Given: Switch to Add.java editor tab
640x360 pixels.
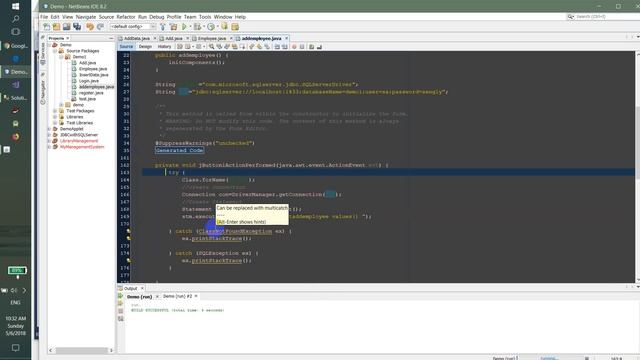Looking at the screenshot, I should pos(173,38).
